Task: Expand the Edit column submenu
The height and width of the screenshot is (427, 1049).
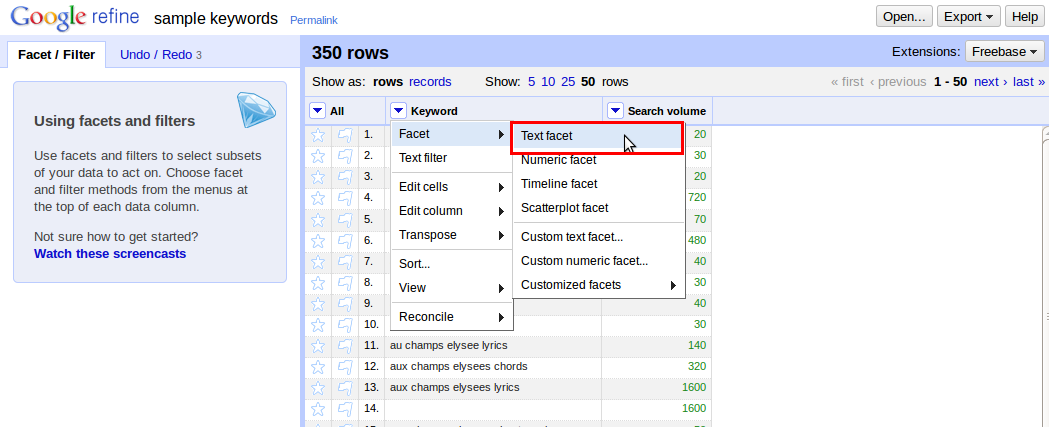Action: coord(452,211)
